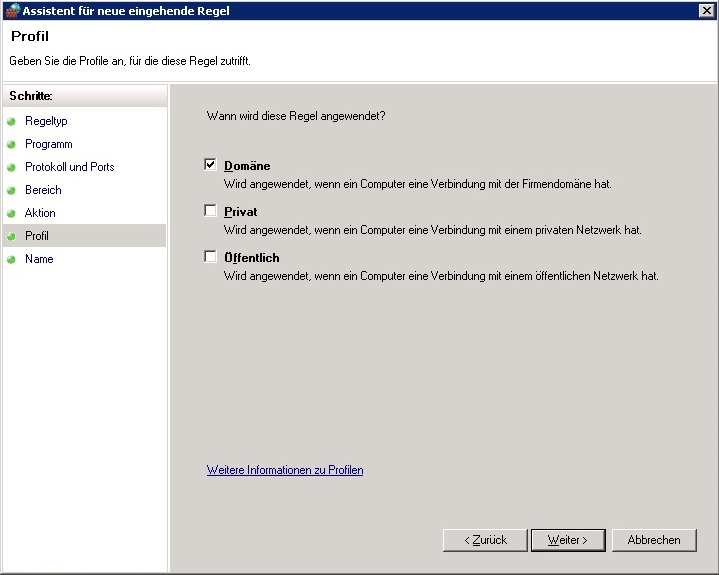Enable the Privat profile checkbox
This screenshot has height=575, width=719.
tap(210, 211)
